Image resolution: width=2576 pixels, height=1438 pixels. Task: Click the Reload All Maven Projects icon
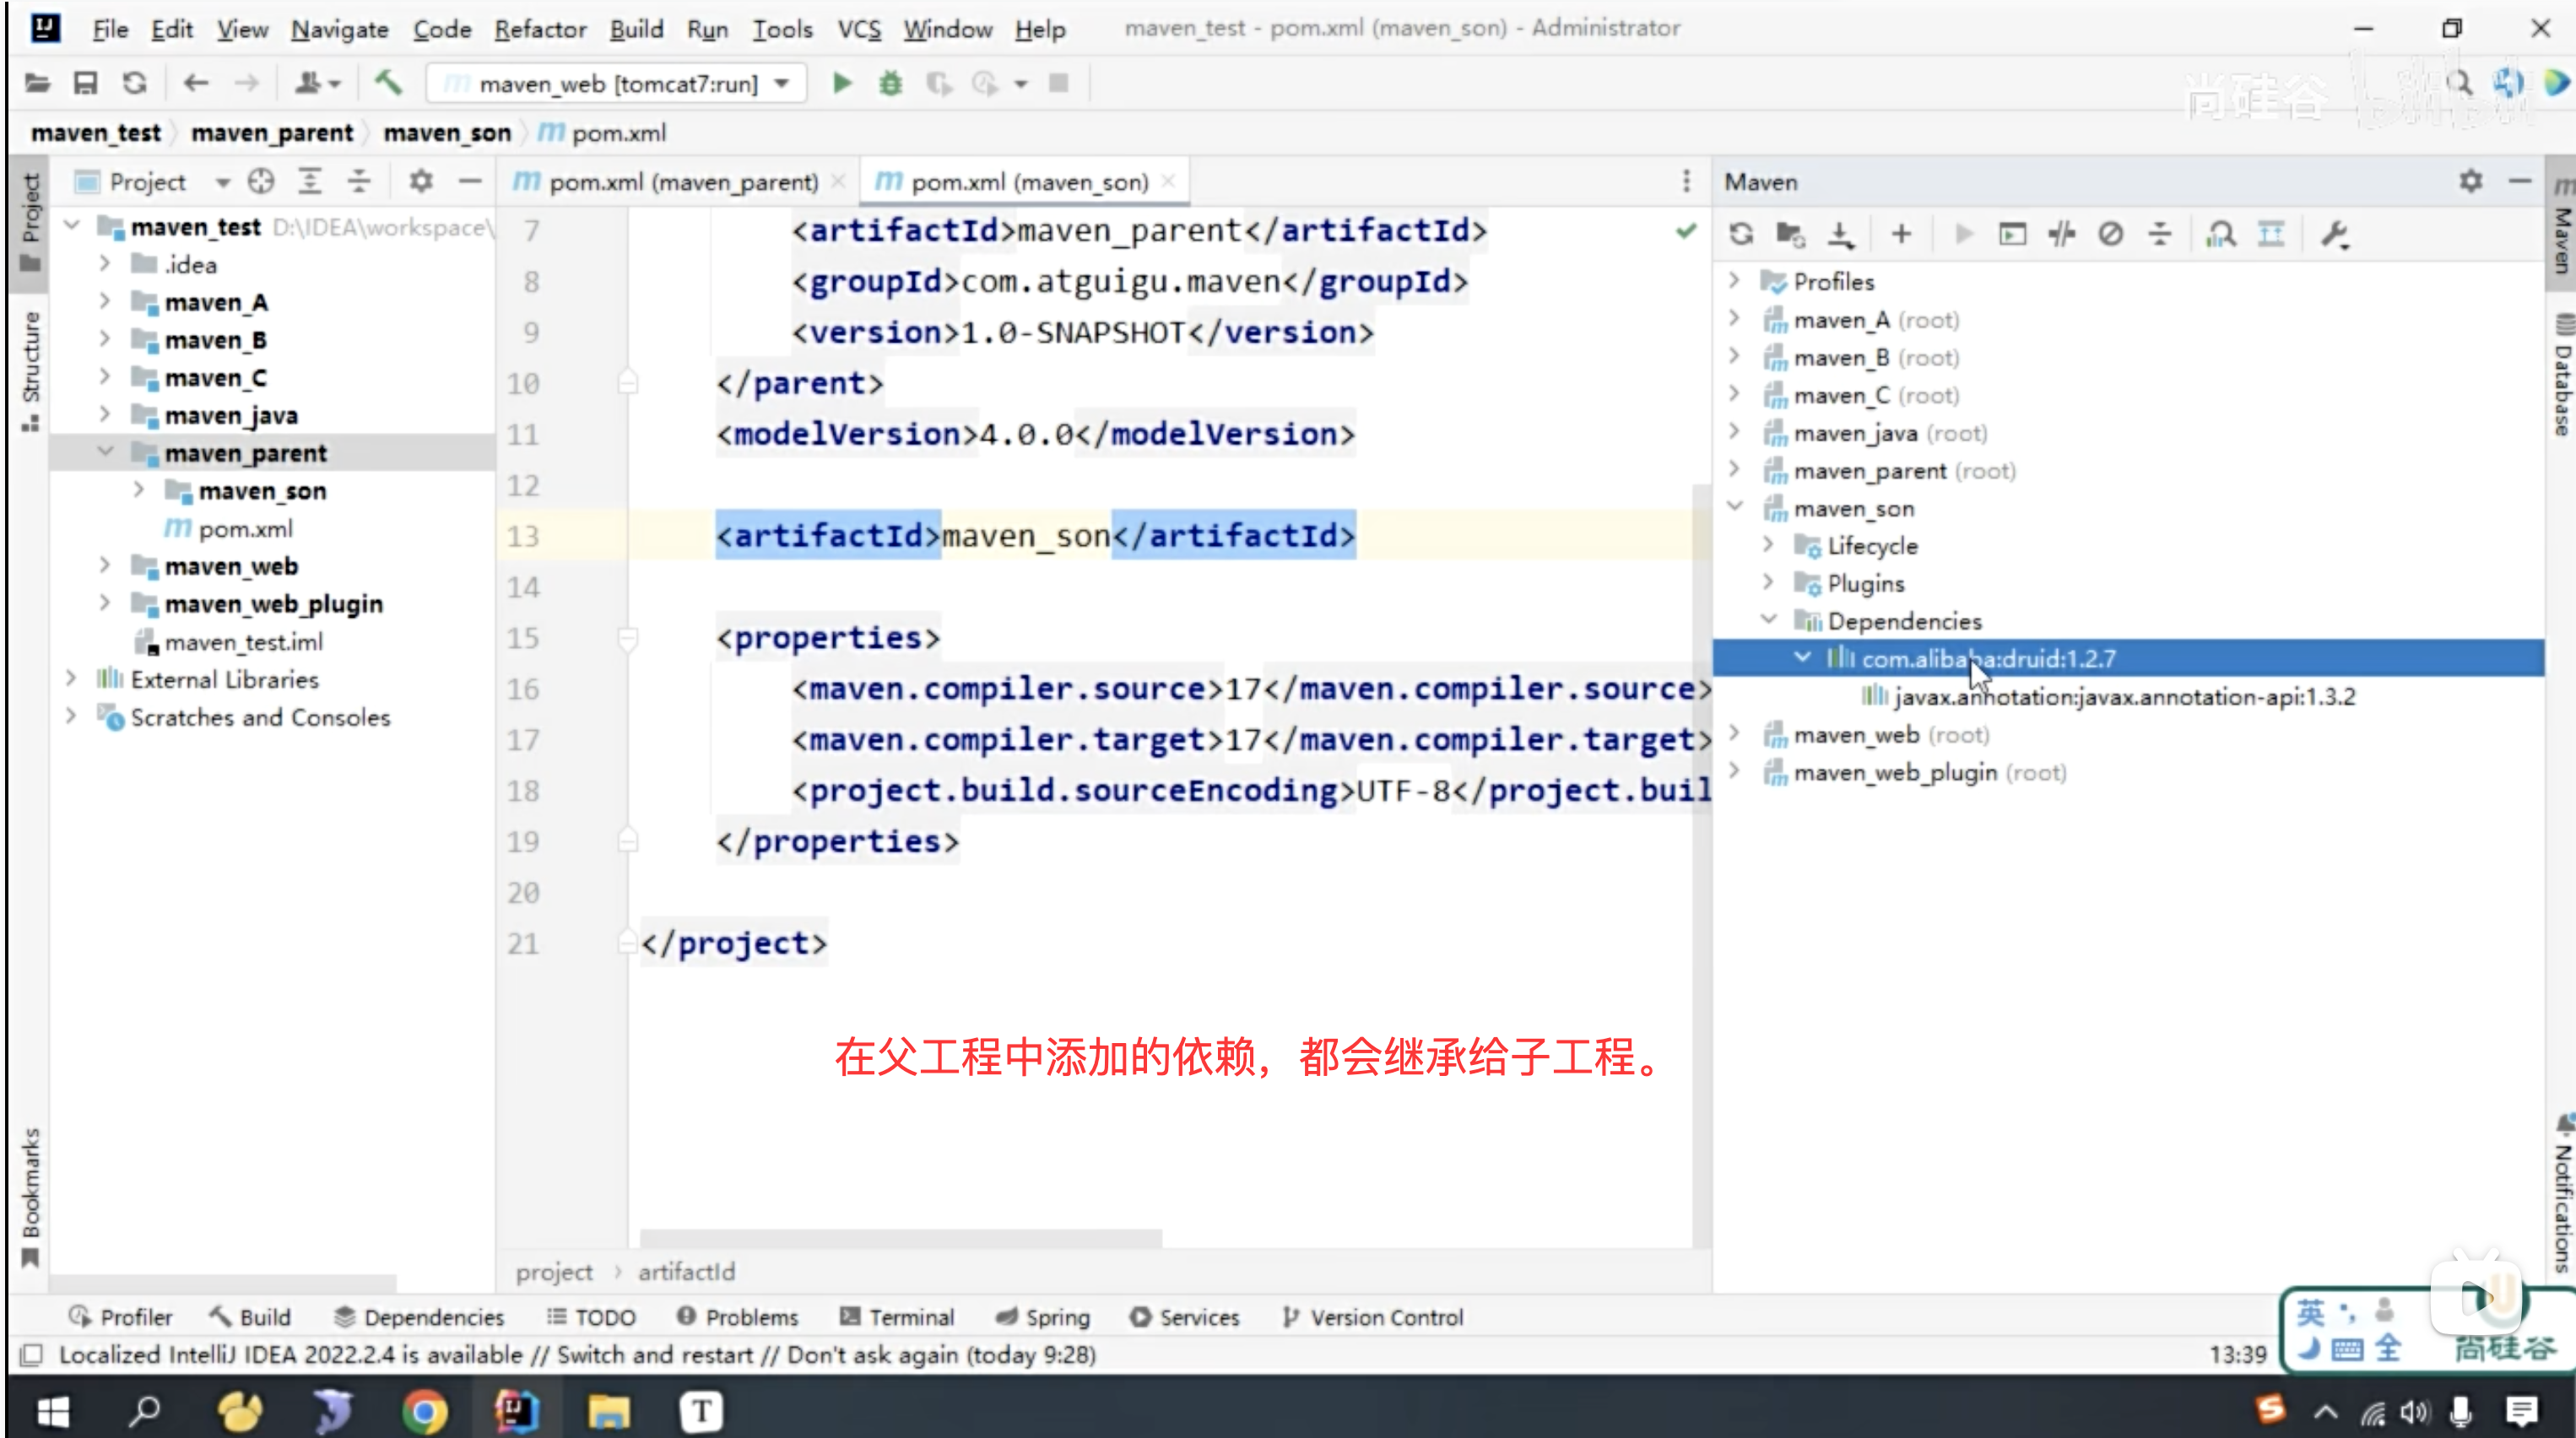pyautogui.click(x=1741, y=234)
